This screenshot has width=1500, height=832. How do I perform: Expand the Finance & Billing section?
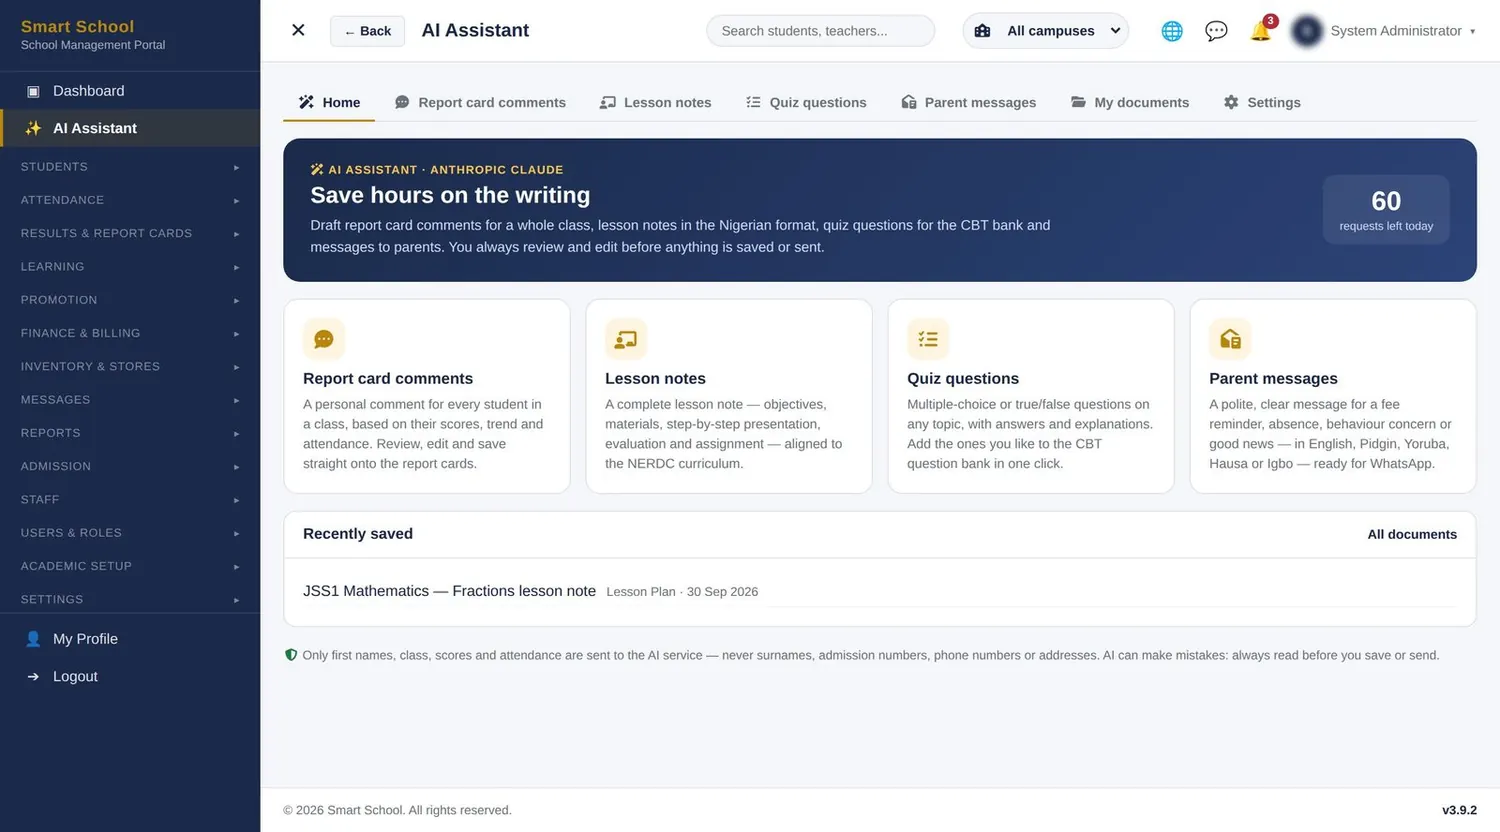(x=130, y=333)
